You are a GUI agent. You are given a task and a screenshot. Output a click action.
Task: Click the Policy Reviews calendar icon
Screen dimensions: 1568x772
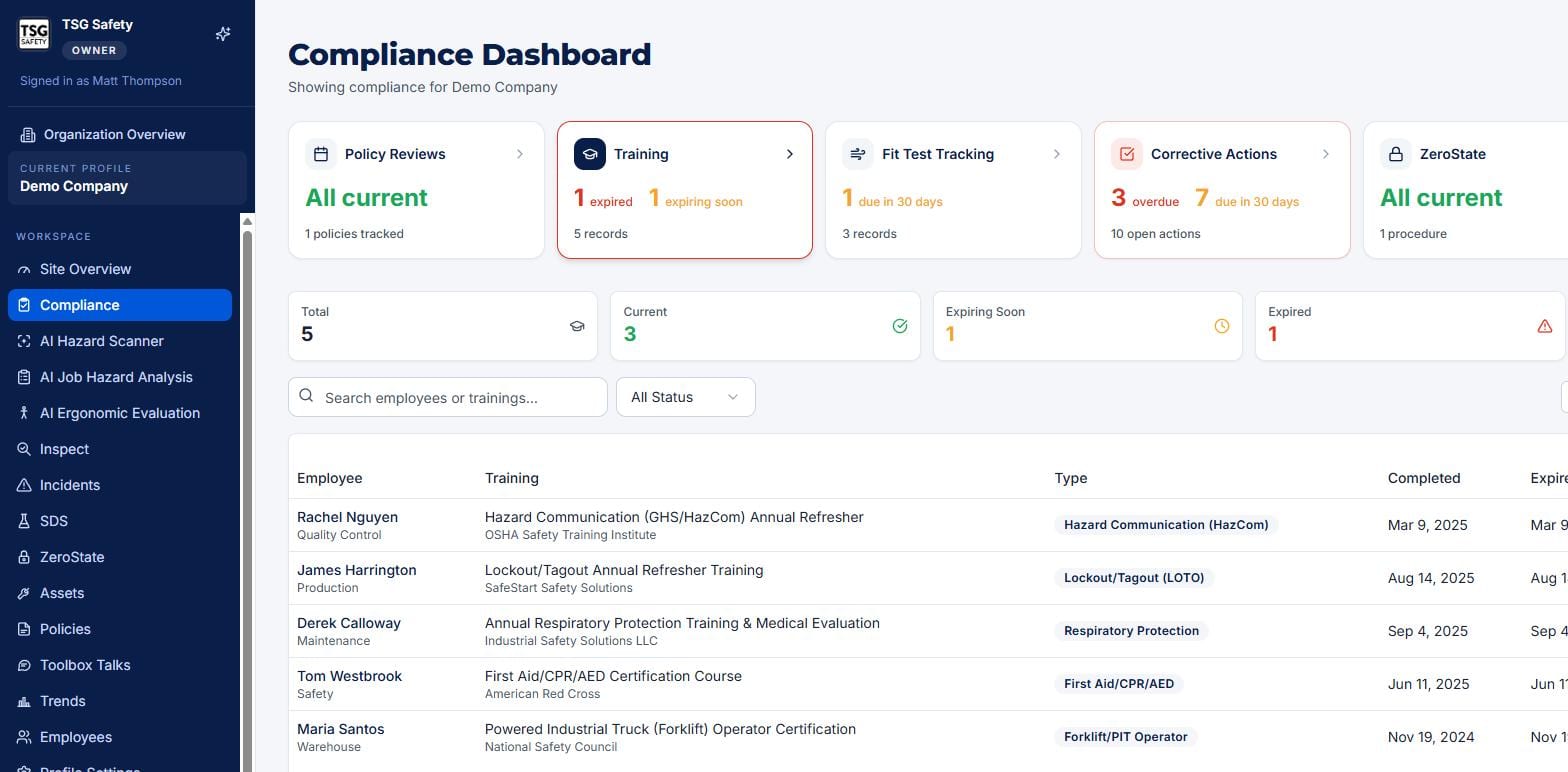(x=321, y=154)
